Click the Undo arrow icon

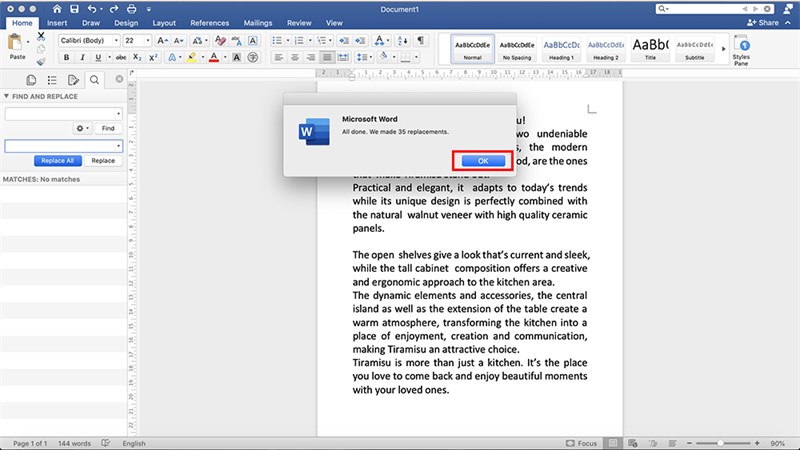pyautogui.click(x=92, y=9)
